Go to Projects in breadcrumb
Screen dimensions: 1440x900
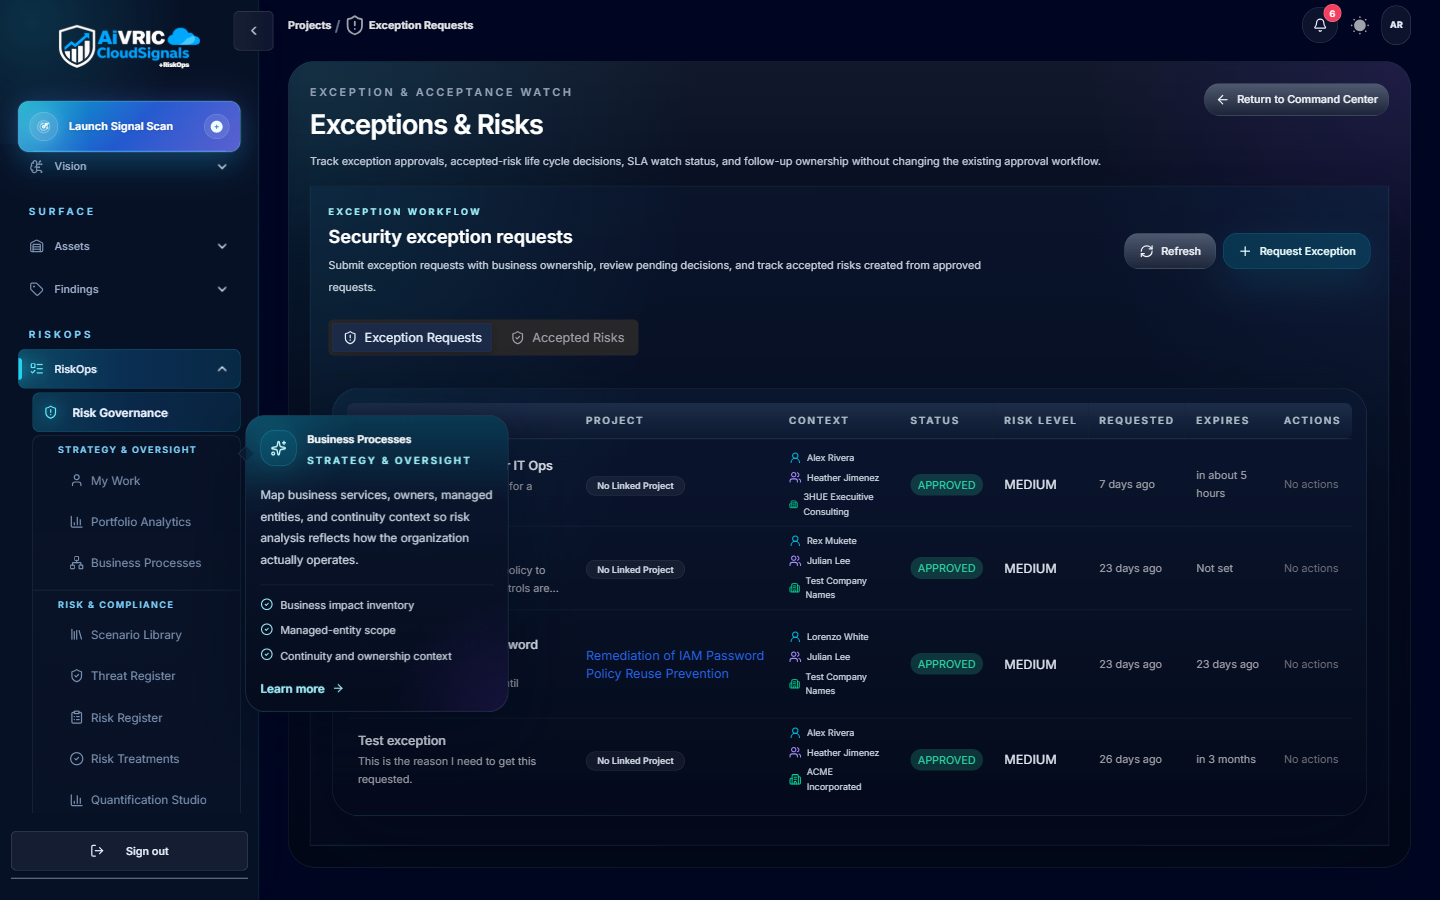(309, 25)
